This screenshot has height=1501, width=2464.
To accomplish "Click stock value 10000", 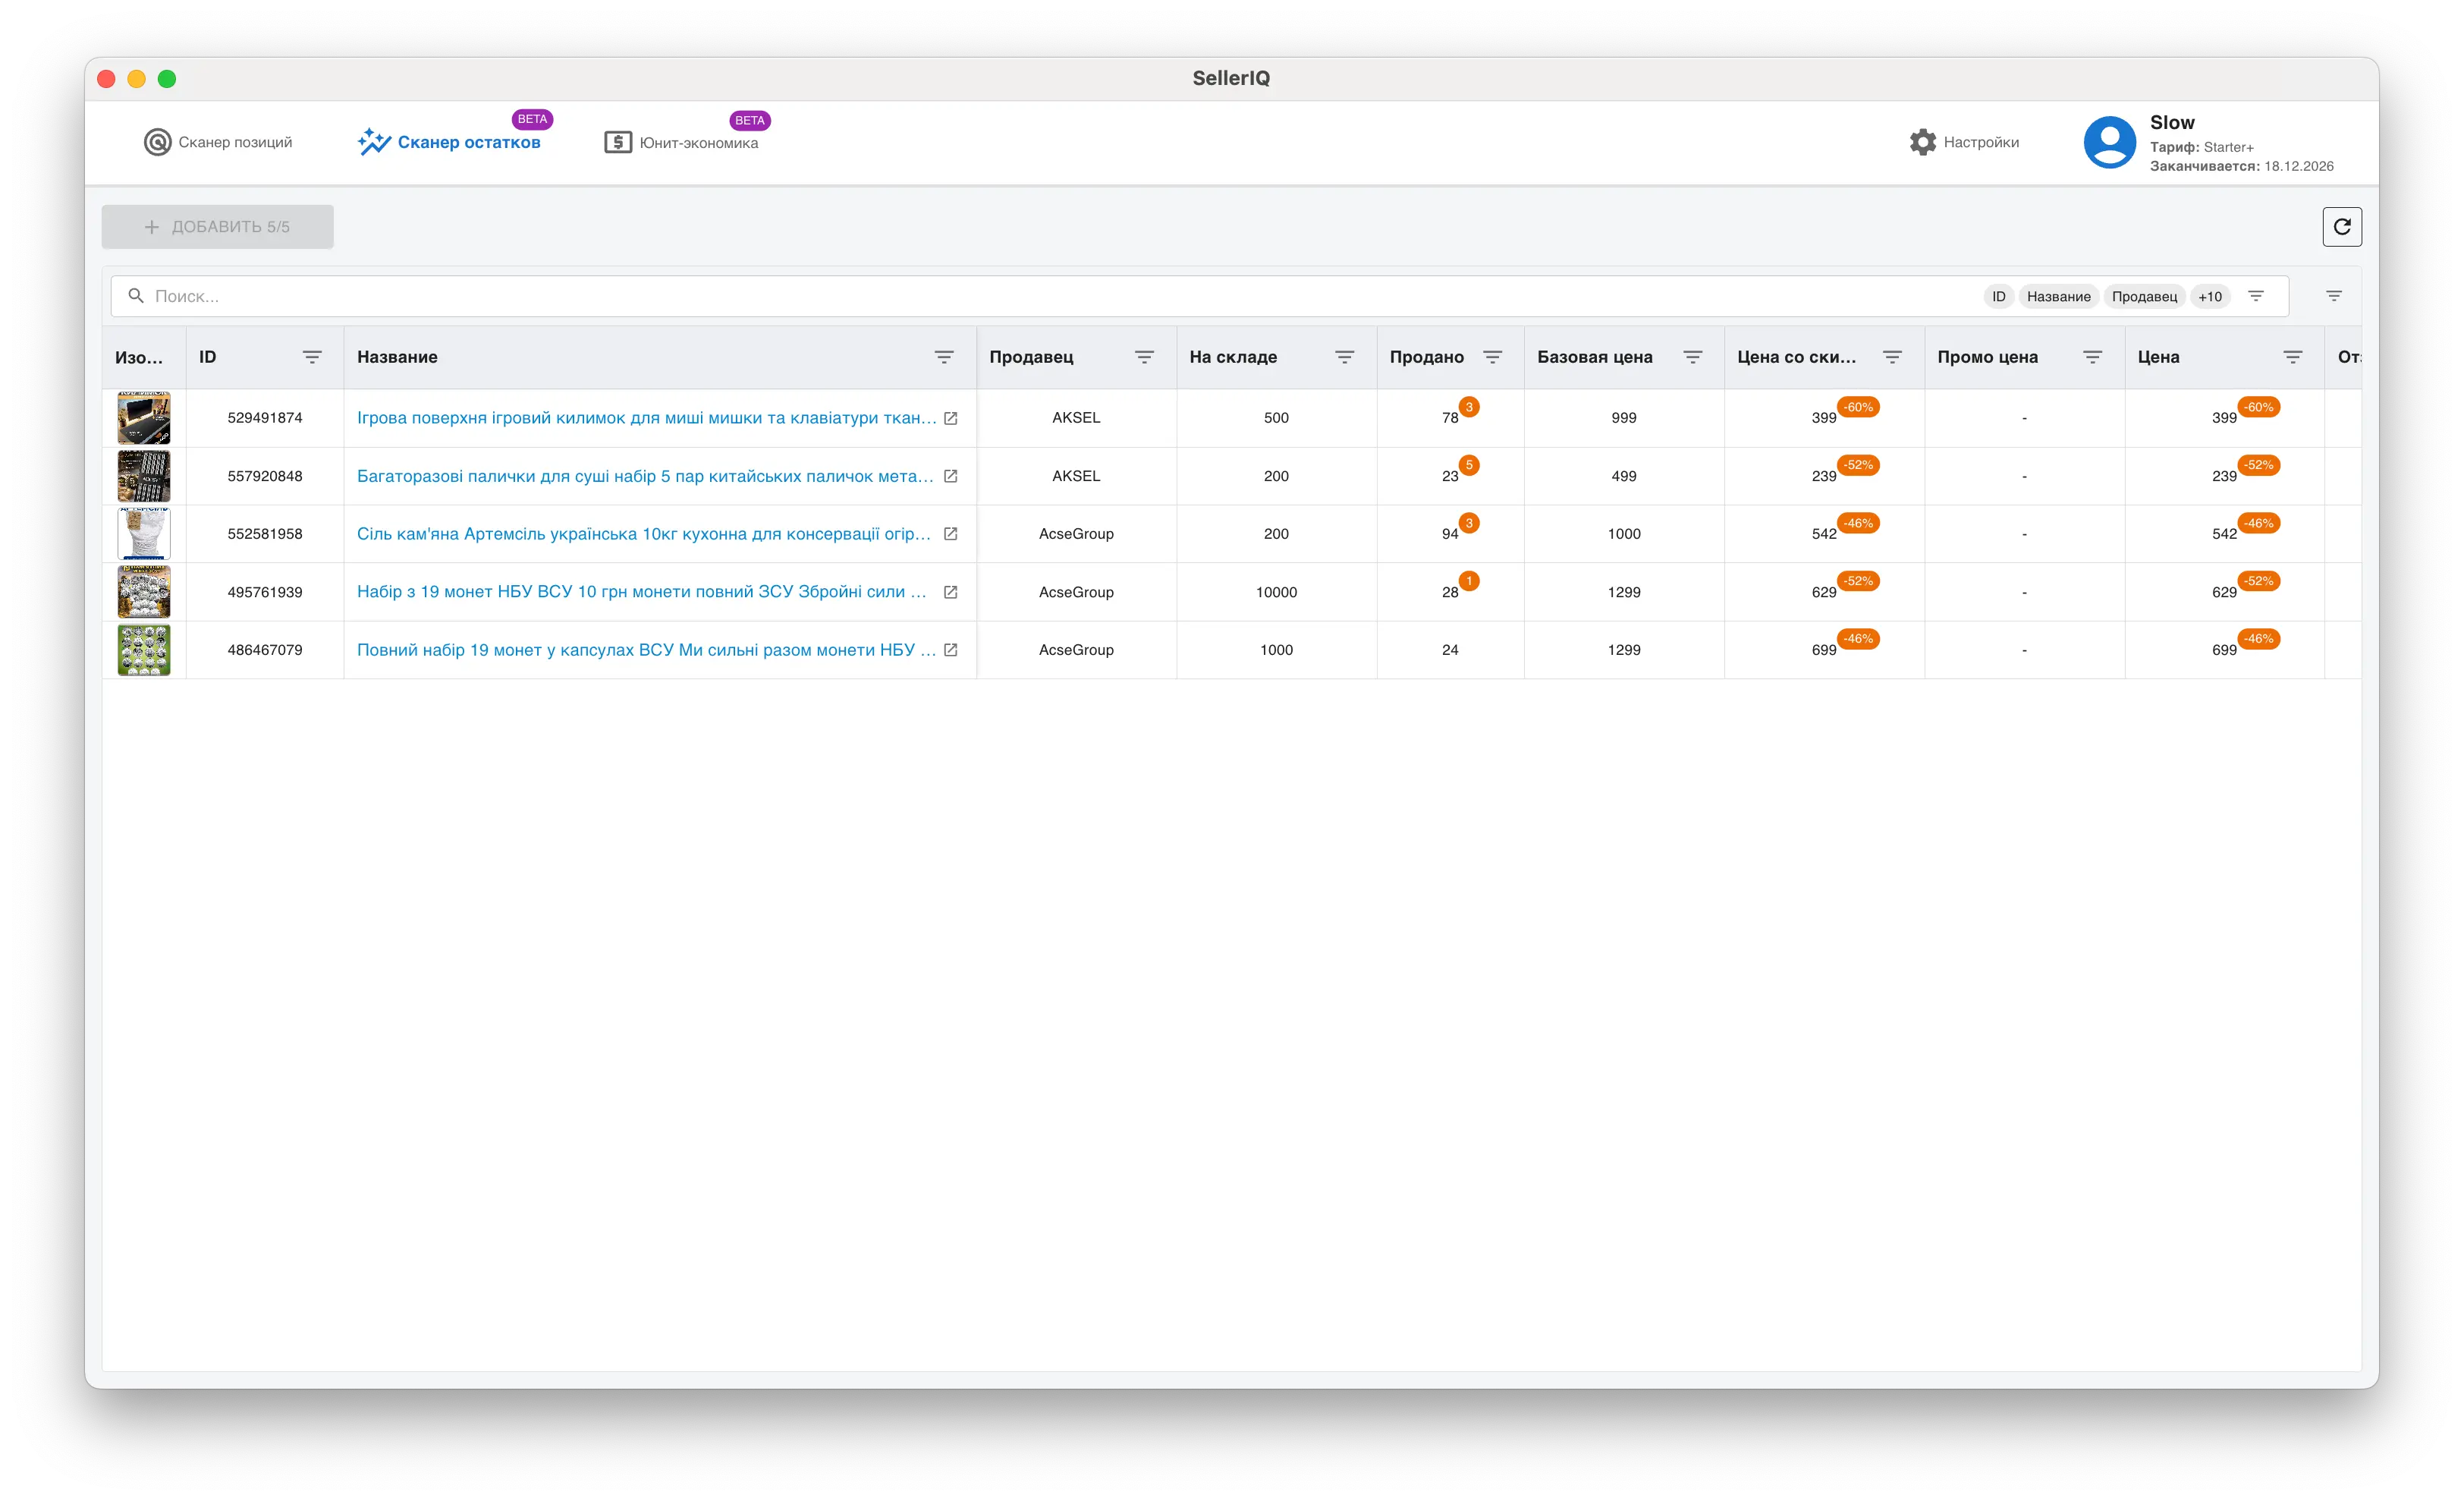I will tap(1276, 592).
